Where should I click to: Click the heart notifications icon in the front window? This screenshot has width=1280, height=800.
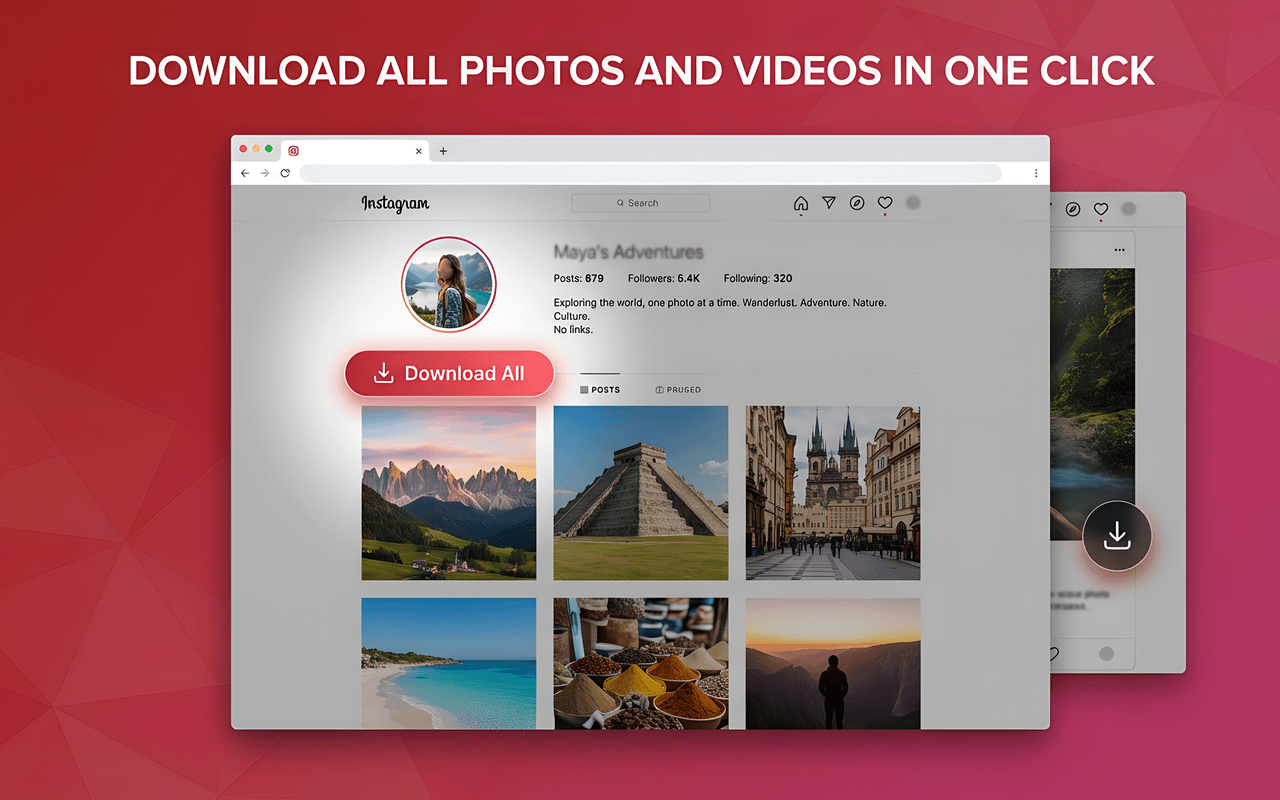click(x=885, y=203)
